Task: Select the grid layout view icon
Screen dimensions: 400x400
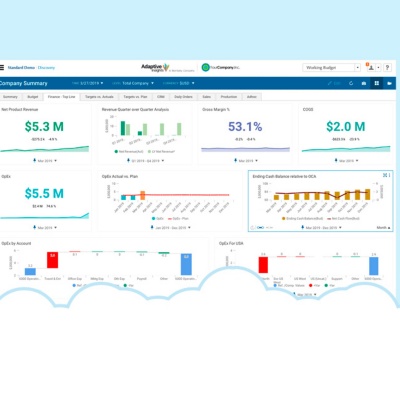Action: 377,83
